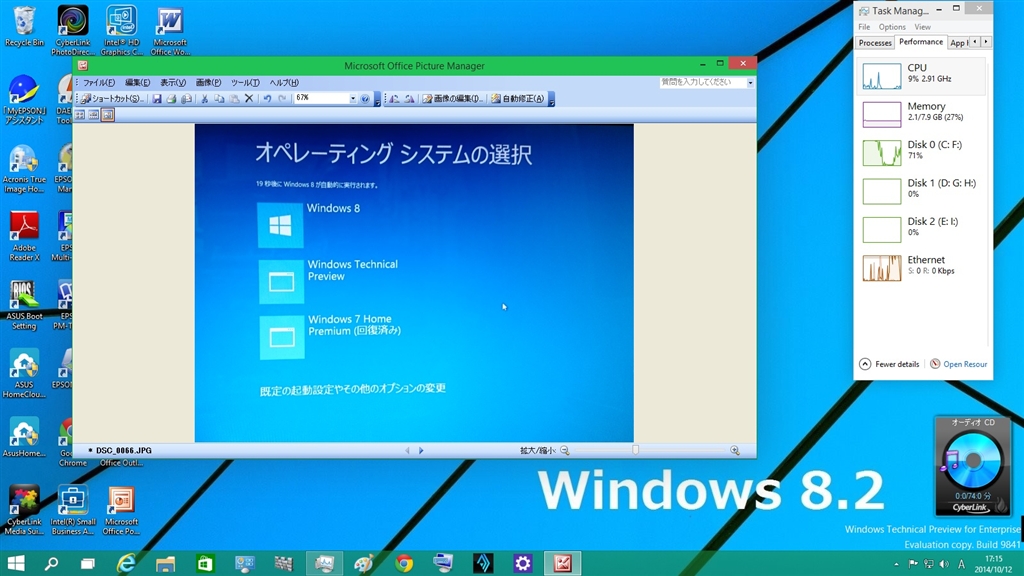
Task: Click the ASUS Boot Setting desktop icon
Action: point(24,305)
